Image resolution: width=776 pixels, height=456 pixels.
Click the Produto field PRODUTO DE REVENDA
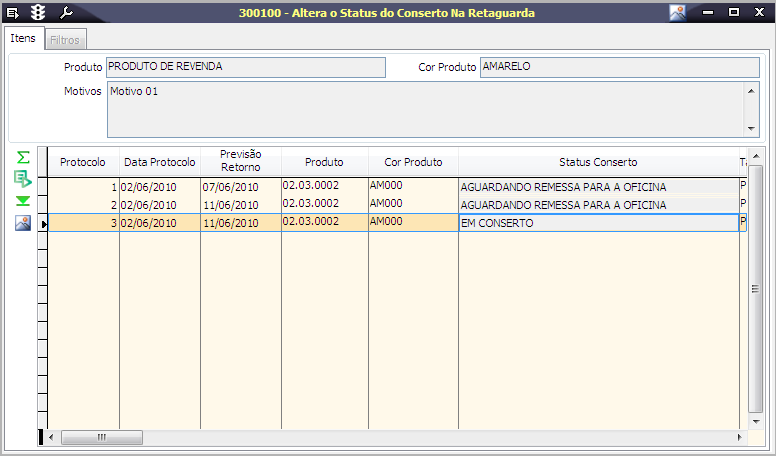point(246,67)
